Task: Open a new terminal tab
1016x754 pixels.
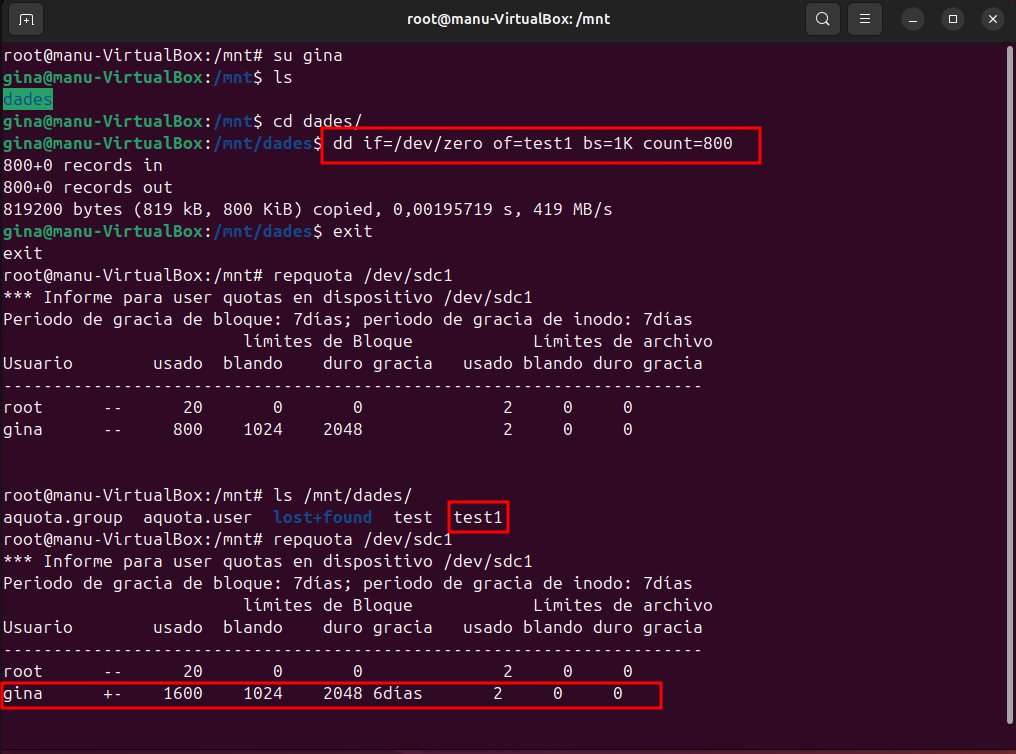Action: (x=26, y=19)
